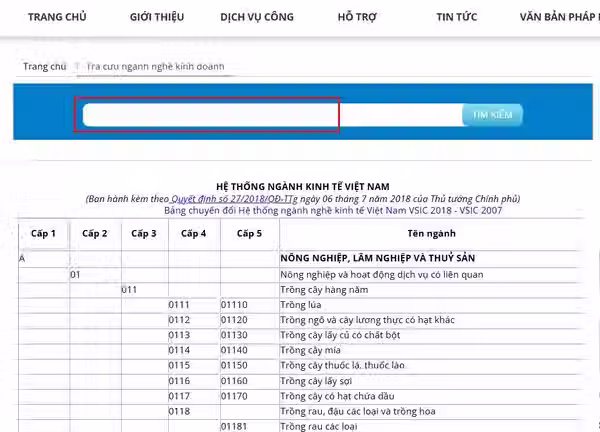The width and height of the screenshot is (600, 432).
Task: Click the Tên ngành column header
Action: click(432, 233)
